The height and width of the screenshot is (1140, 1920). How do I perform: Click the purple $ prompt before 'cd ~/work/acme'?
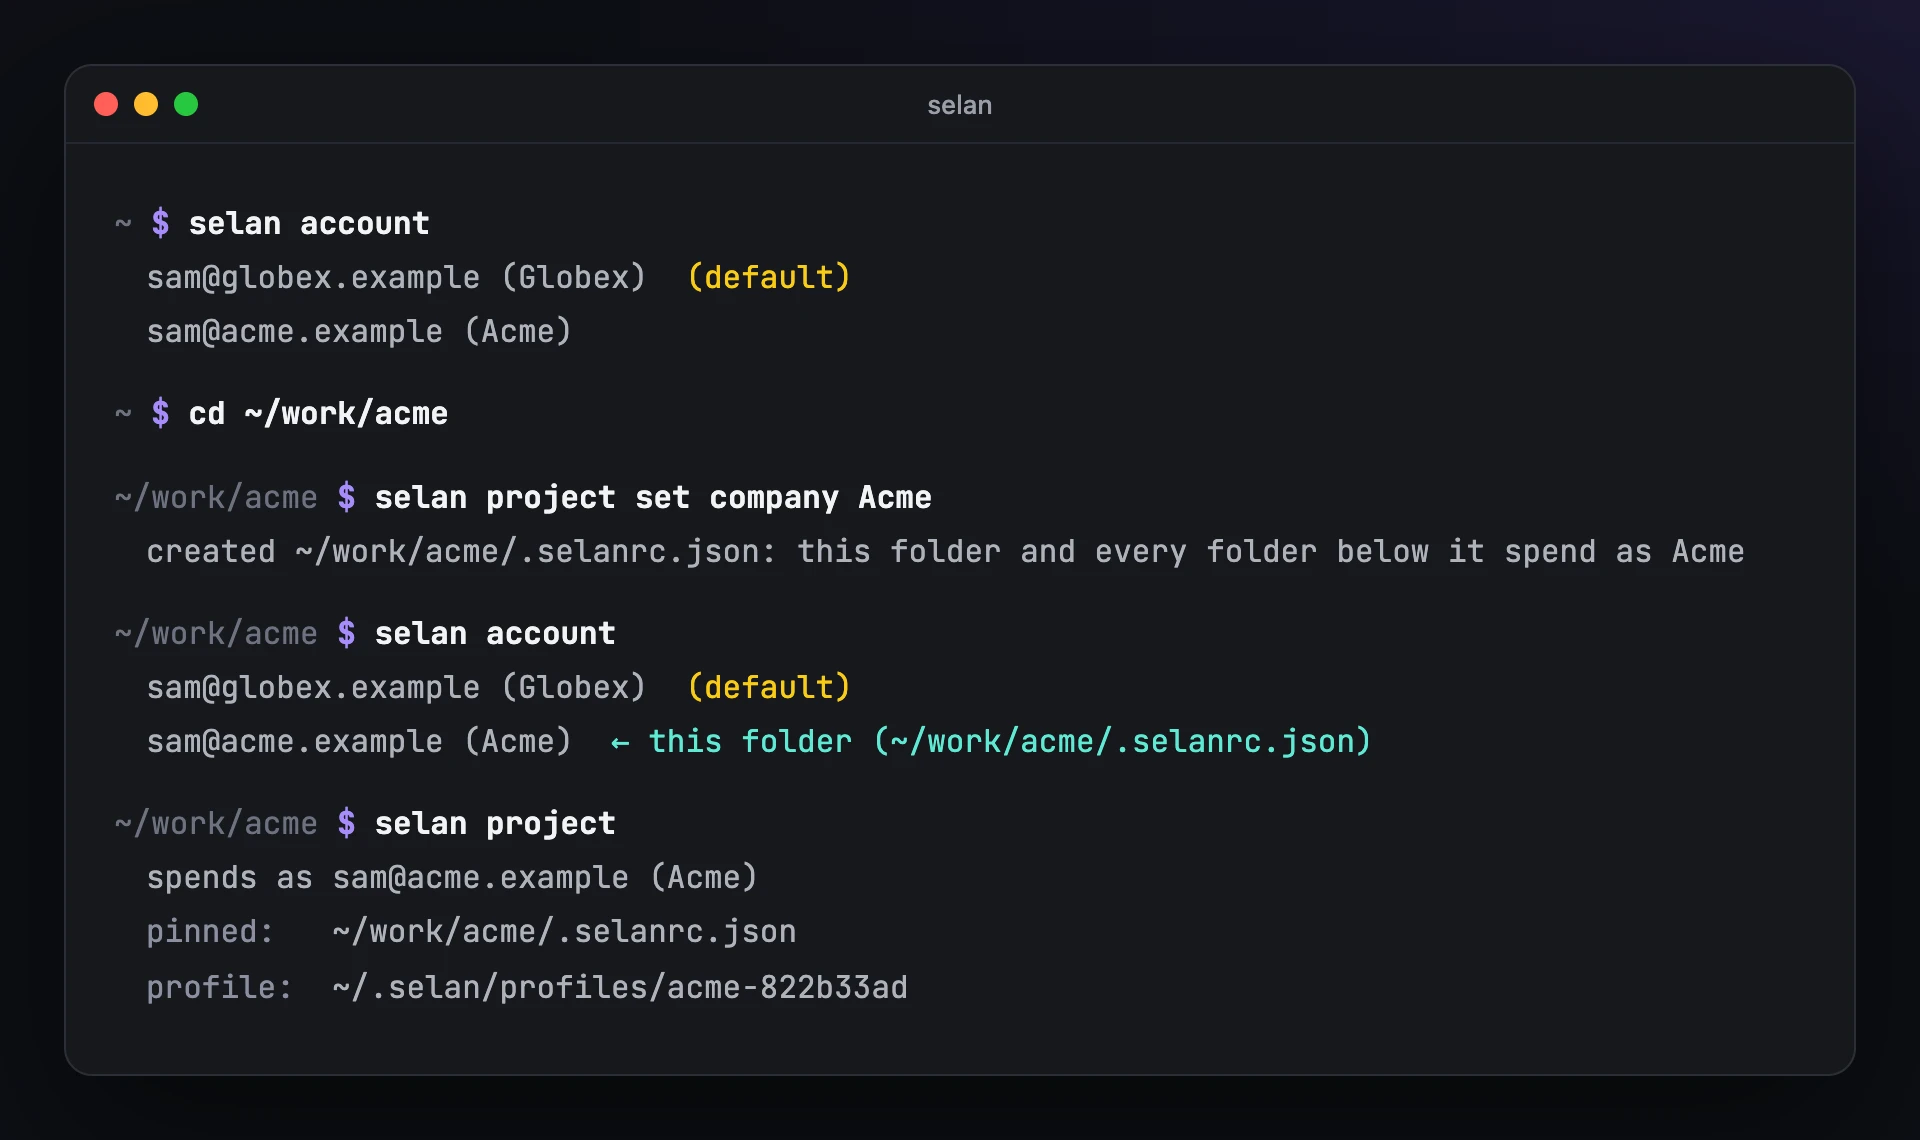tap(160, 413)
